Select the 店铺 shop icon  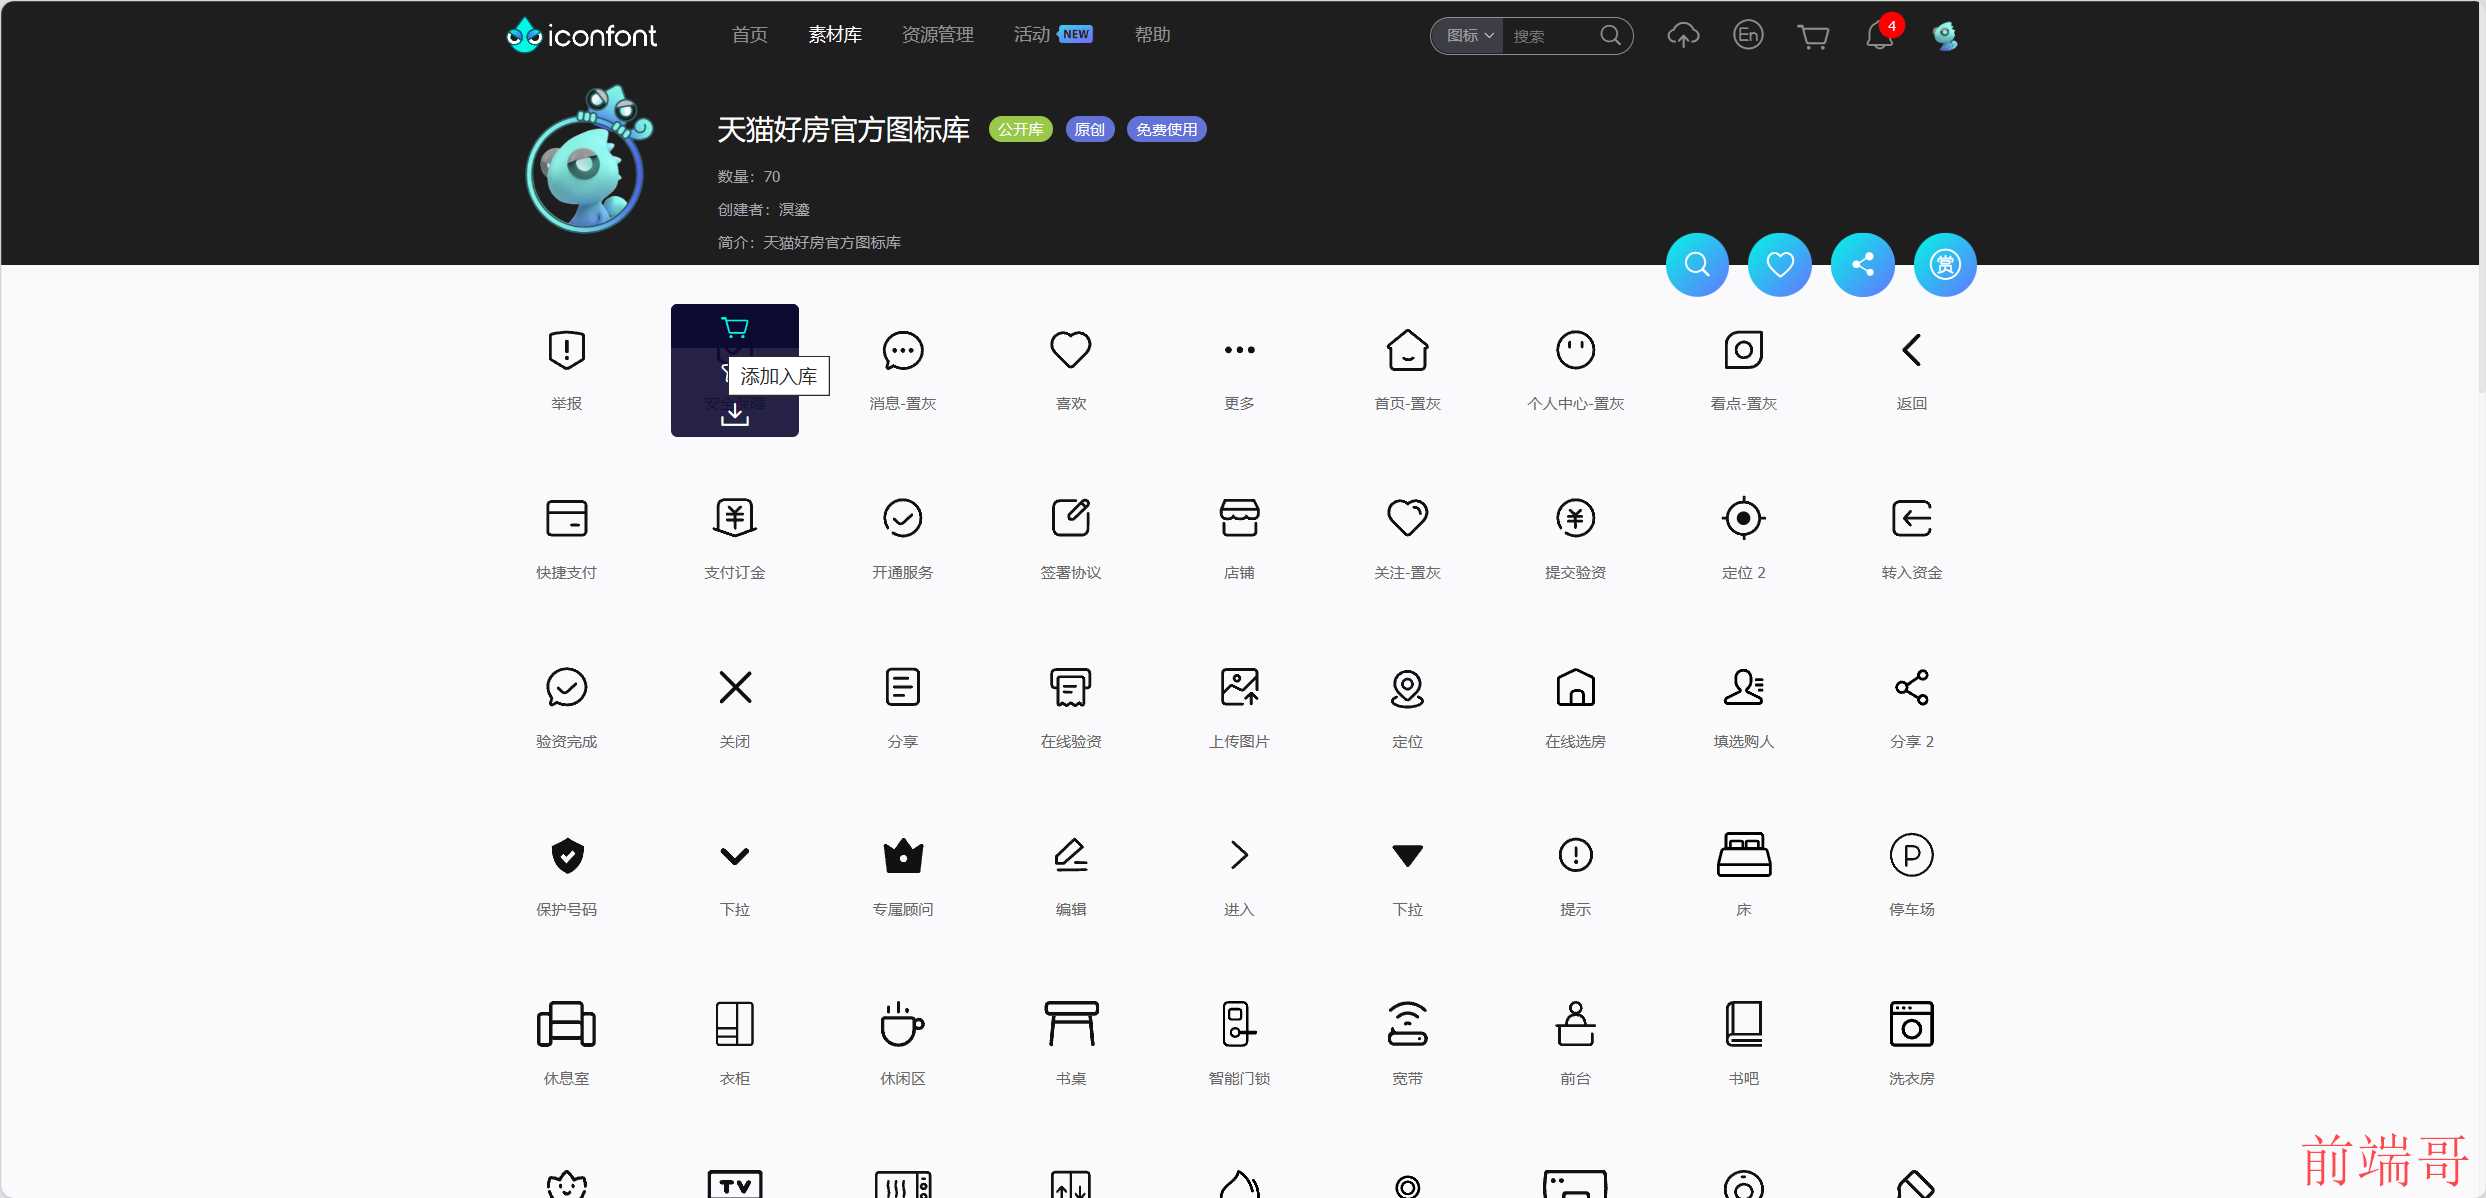pyautogui.click(x=1239, y=518)
